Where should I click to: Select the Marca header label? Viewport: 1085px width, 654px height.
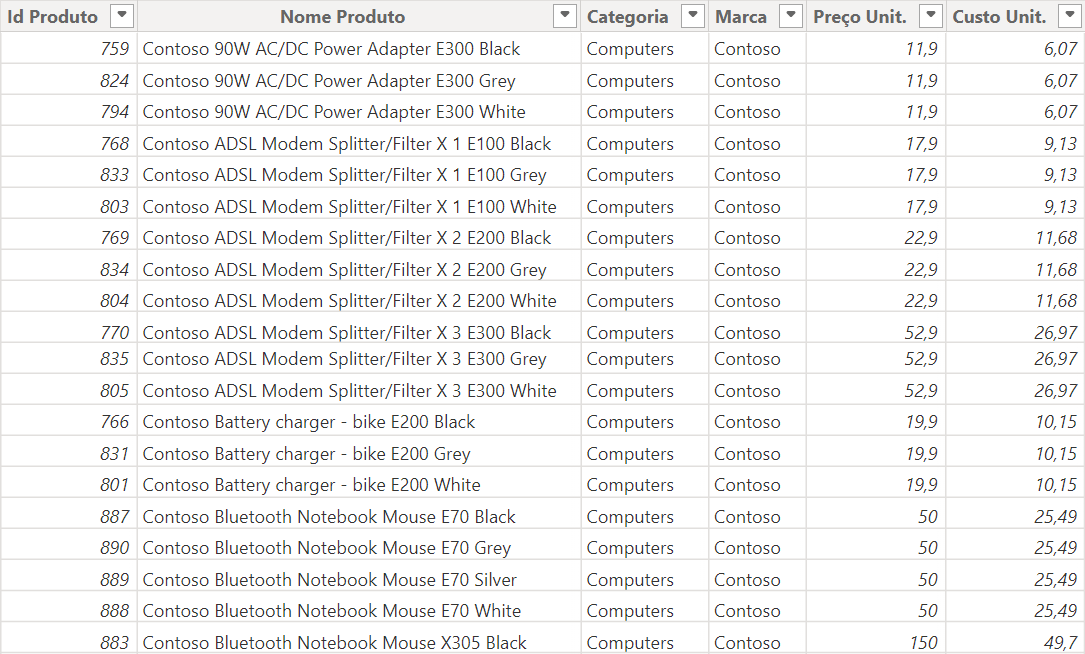pos(741,17)
